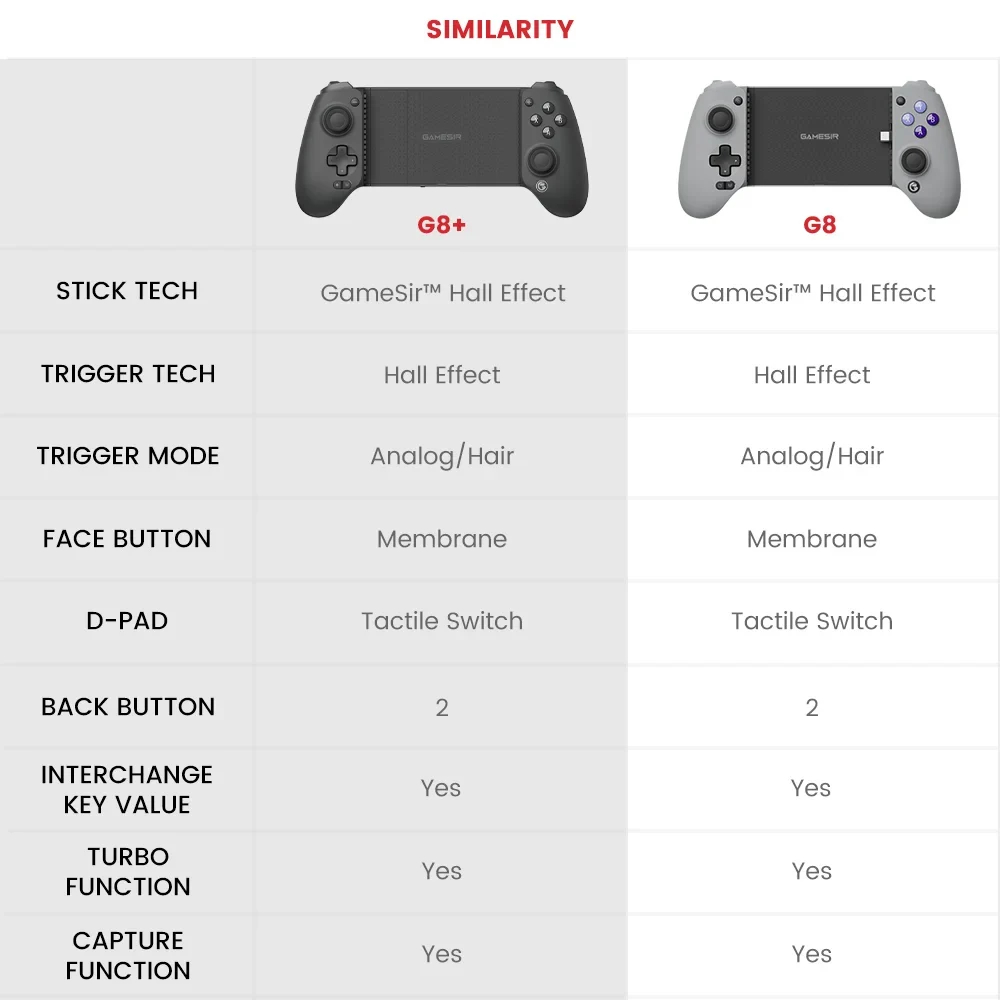Click the SIMILARITY heading
Screen dimensions: 1000x1000
[500, 29]
